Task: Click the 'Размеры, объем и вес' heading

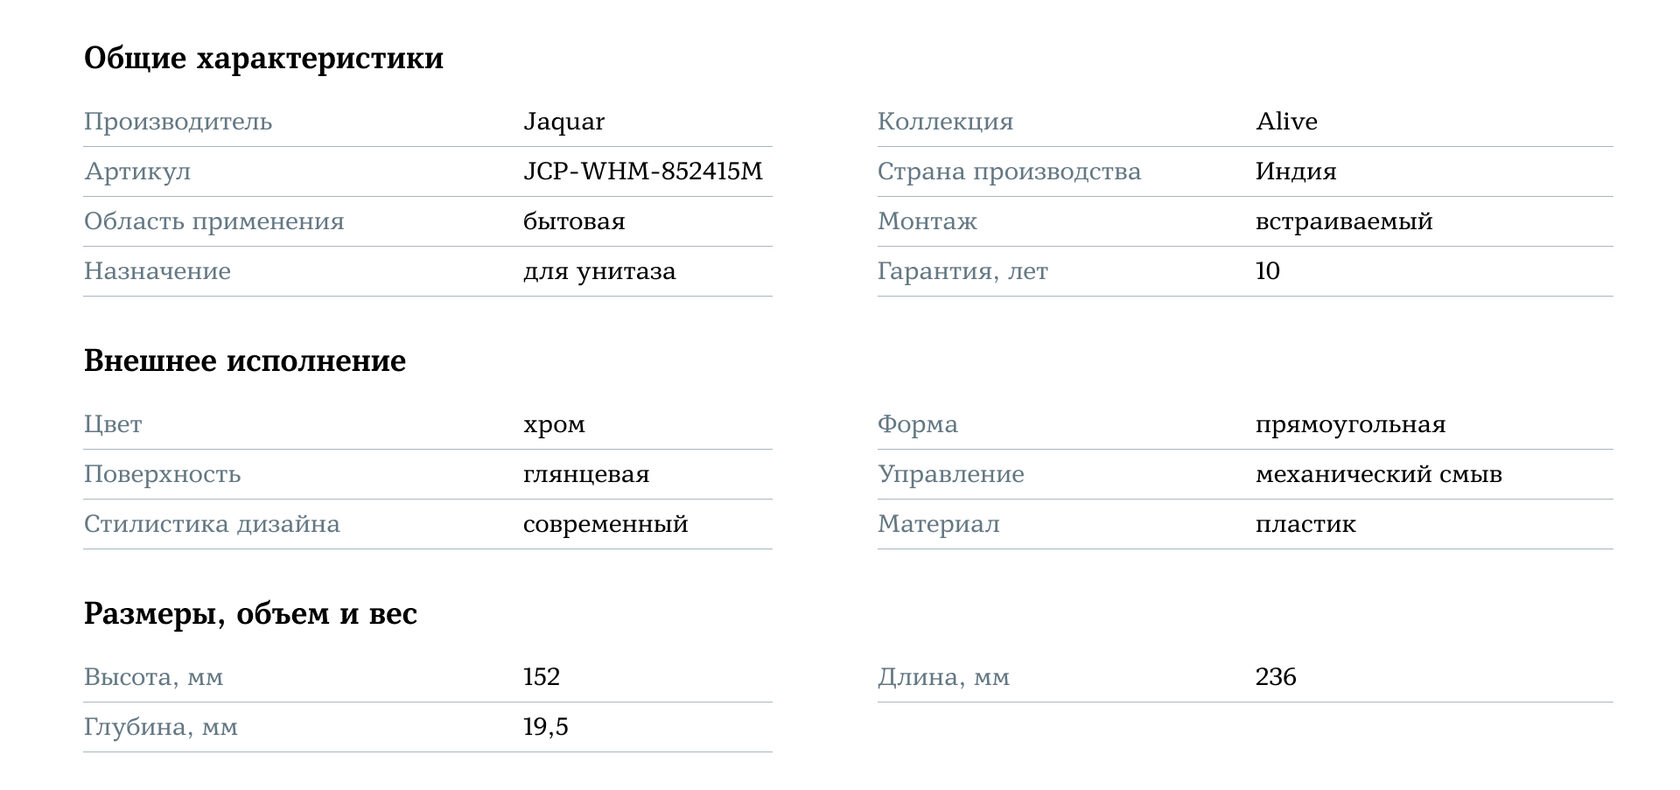Action: [250, 614]
